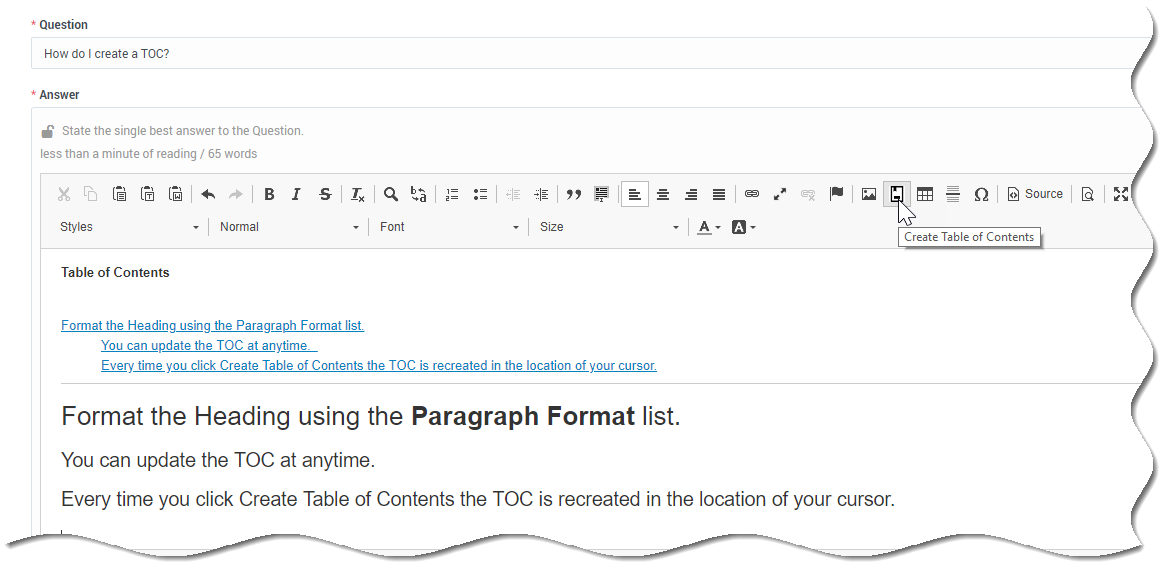The width and height of the screenshot is (1165, 568).
Task: Insert a link with the chain icon
Action: [752, 194]
